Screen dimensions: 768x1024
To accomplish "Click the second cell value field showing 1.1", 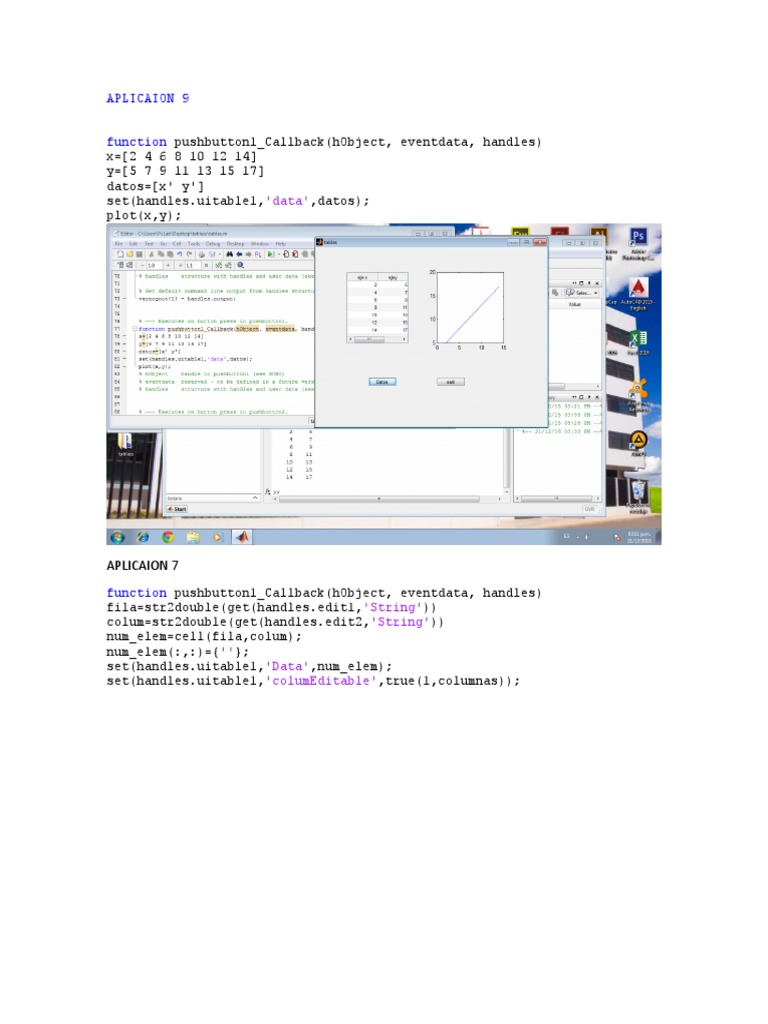I will (193, 265).
